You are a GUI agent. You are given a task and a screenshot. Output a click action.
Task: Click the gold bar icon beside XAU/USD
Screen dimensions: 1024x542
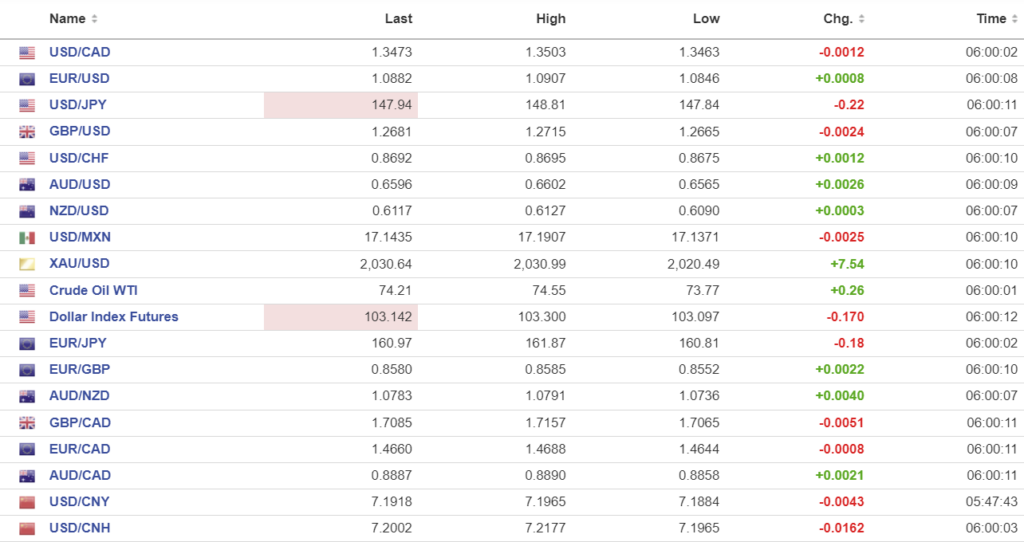[27, 264]
